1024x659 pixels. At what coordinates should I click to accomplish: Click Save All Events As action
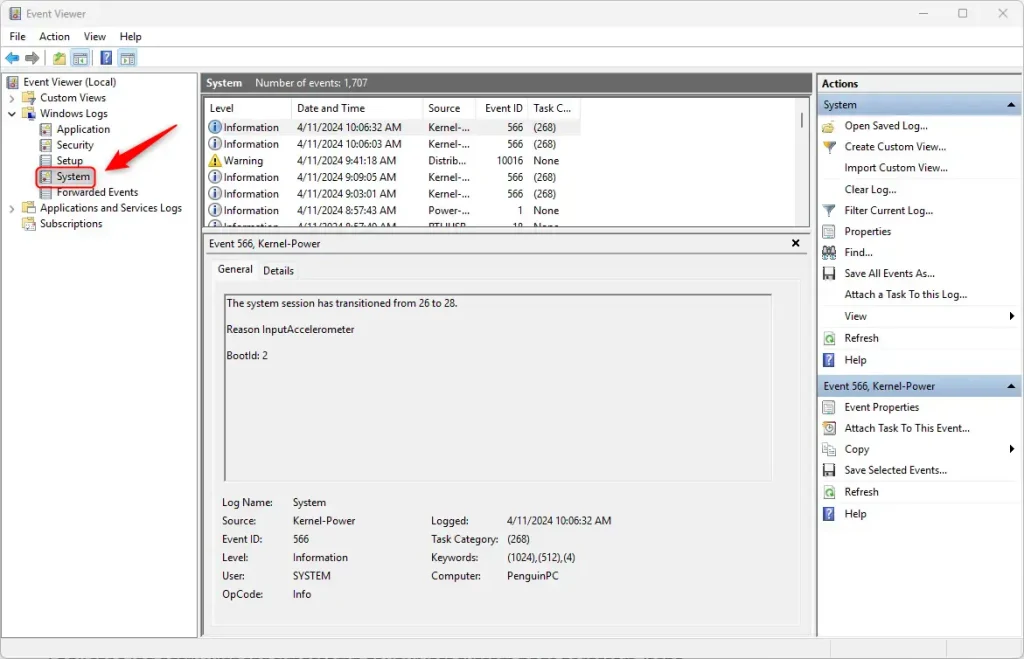click(x=889, y=274)
